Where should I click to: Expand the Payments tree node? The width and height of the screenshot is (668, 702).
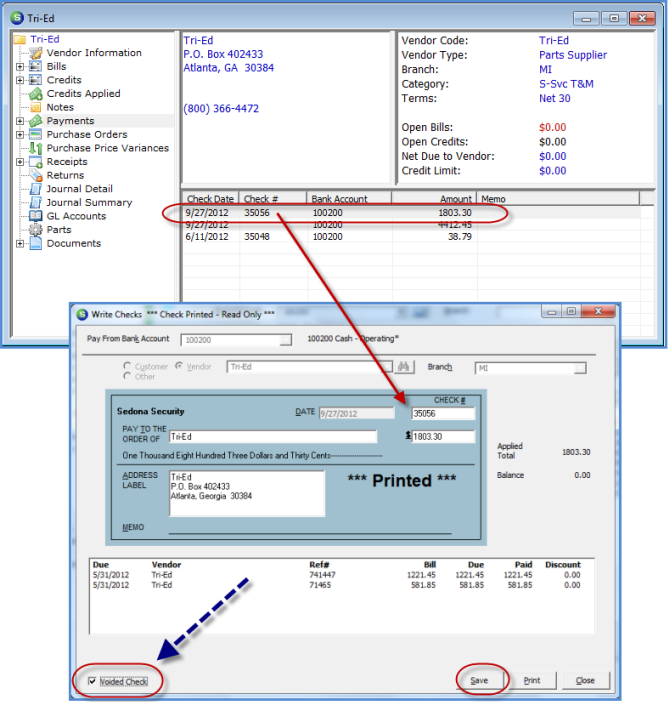pyautogui.click(x=20, y=121)
